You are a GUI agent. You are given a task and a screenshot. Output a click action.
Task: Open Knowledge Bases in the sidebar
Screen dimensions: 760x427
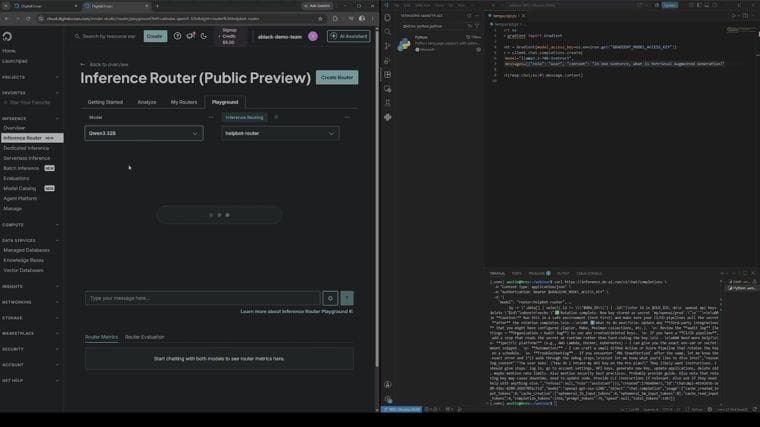(23, 260)
